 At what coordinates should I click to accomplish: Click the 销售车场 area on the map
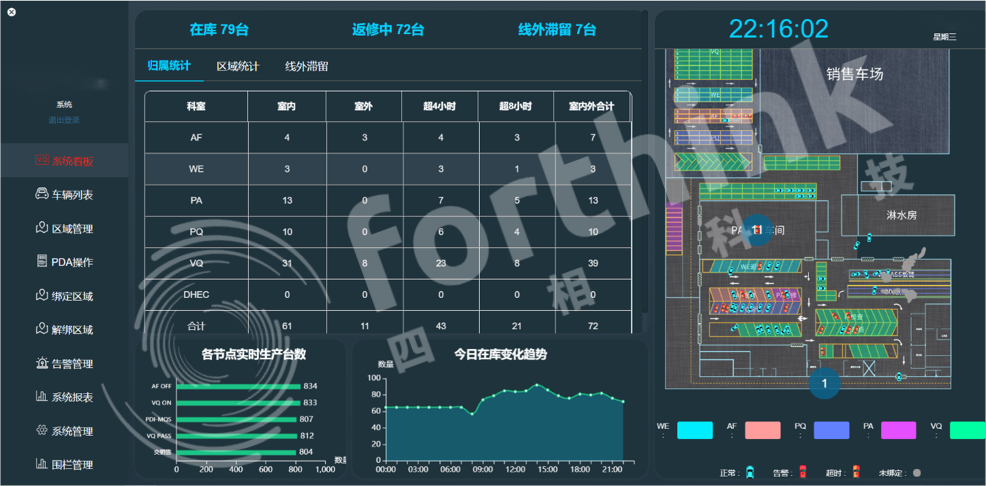coord(854,74)
